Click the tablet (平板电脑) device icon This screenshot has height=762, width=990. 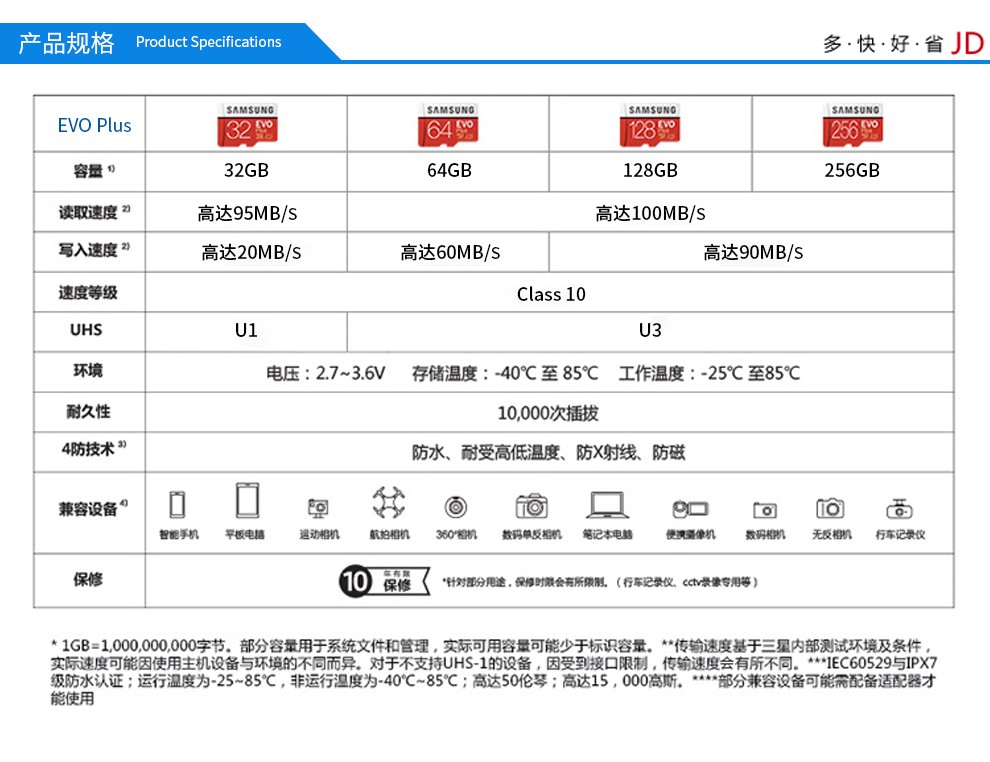(247, 501)
